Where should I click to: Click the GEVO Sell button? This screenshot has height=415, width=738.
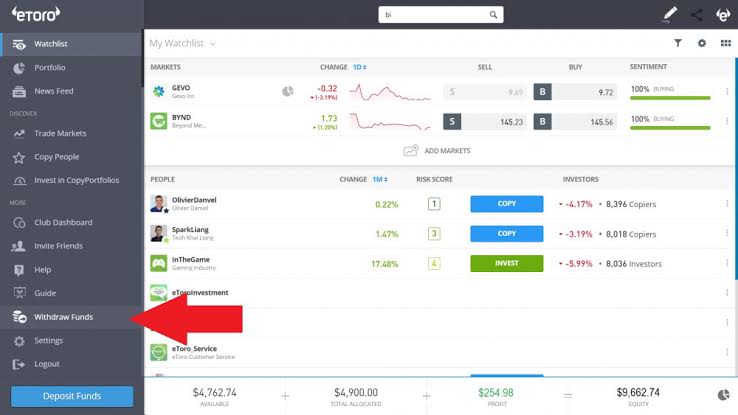pyautogui.click(x=485, y=92)
